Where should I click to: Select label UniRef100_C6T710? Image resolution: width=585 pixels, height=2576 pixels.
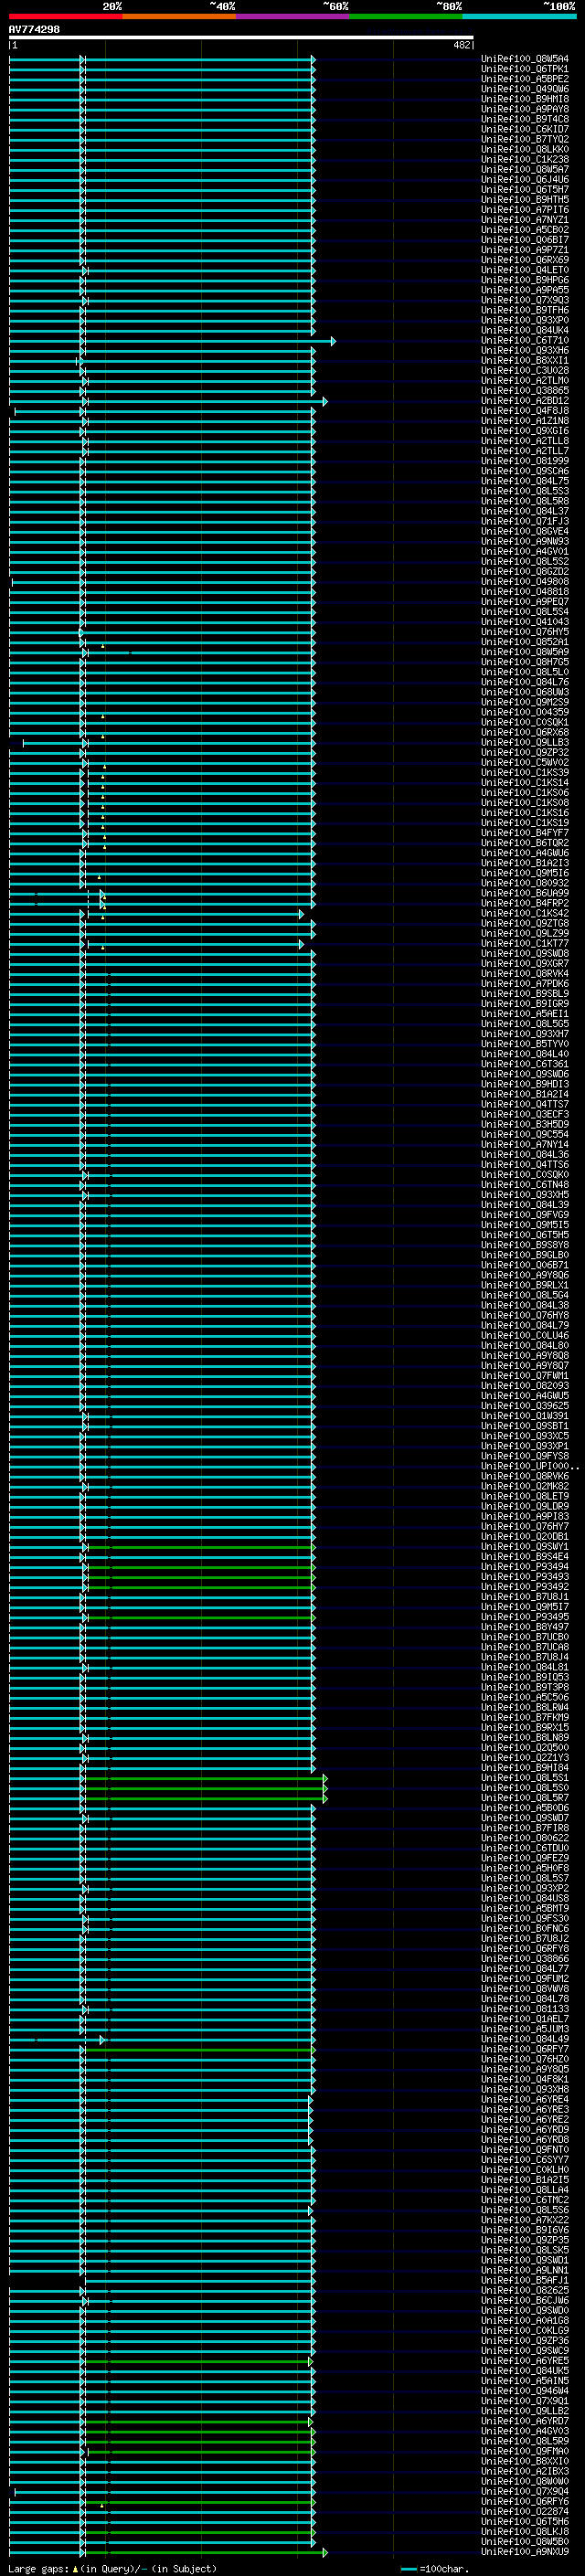525,341
